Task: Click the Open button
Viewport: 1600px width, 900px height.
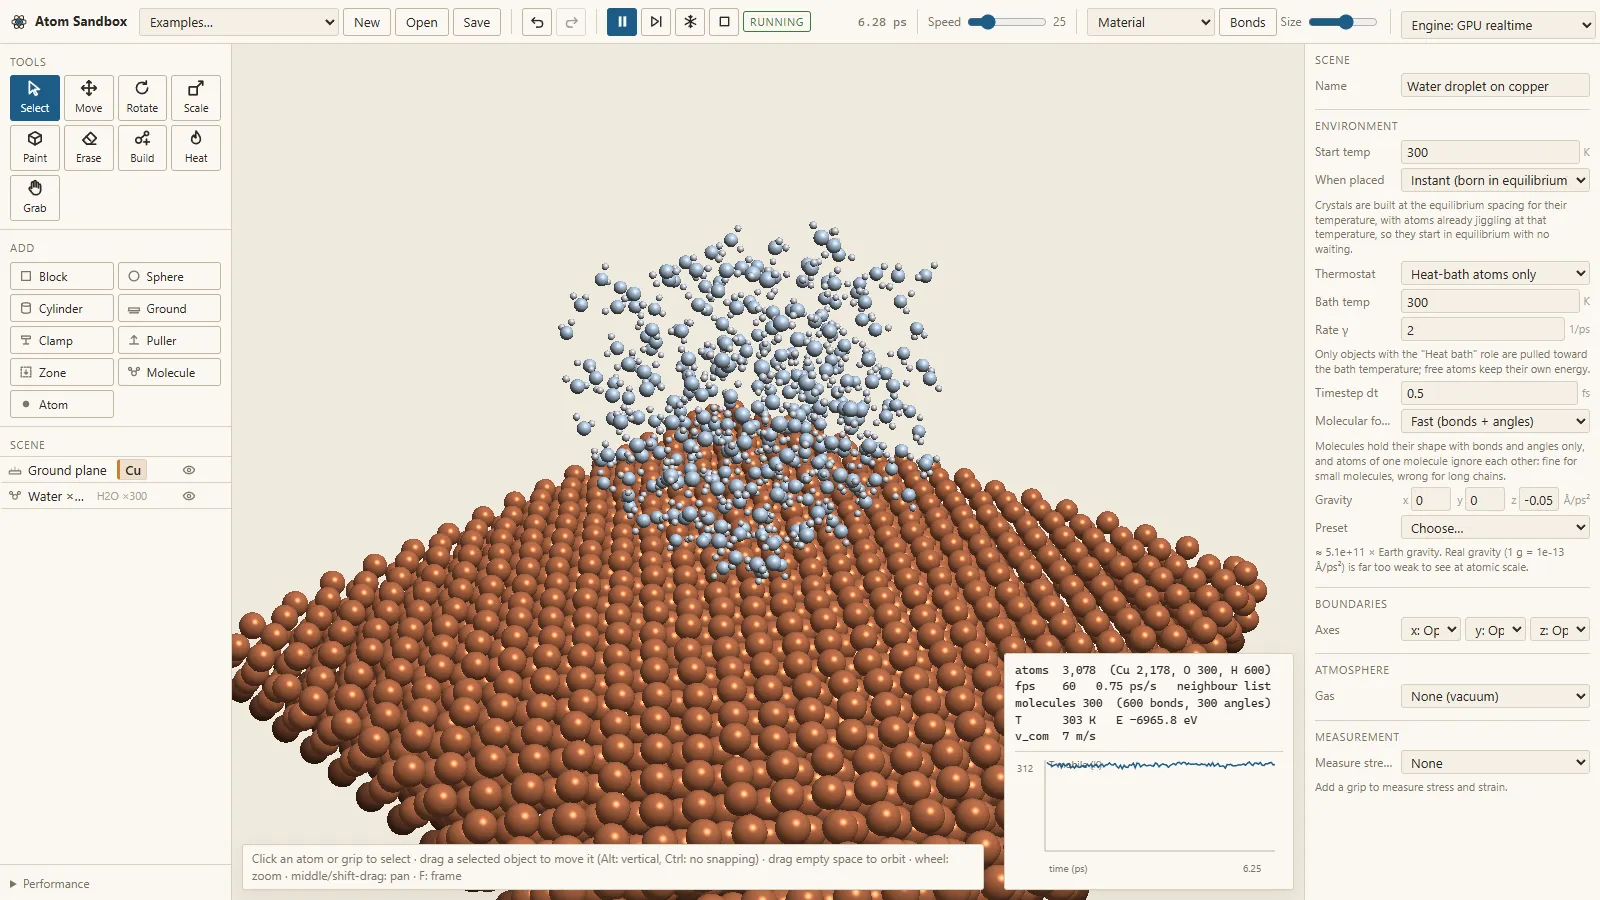Action: 422,22
